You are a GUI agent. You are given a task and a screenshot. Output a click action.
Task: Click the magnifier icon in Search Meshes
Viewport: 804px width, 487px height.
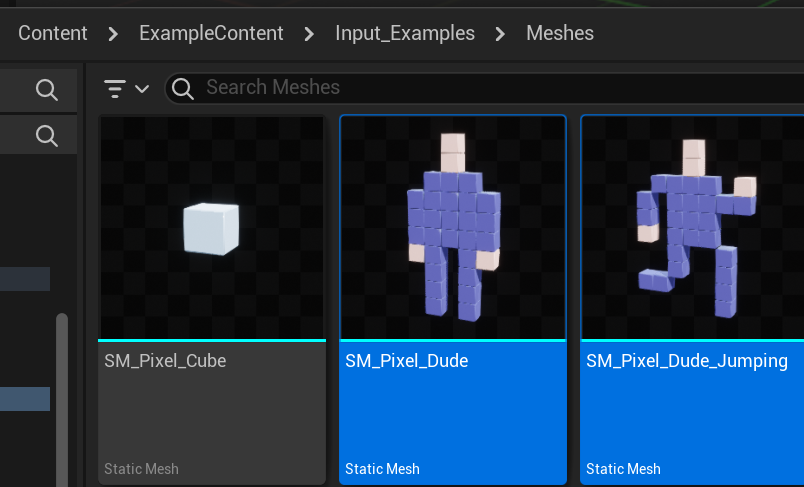click(183, 89)
